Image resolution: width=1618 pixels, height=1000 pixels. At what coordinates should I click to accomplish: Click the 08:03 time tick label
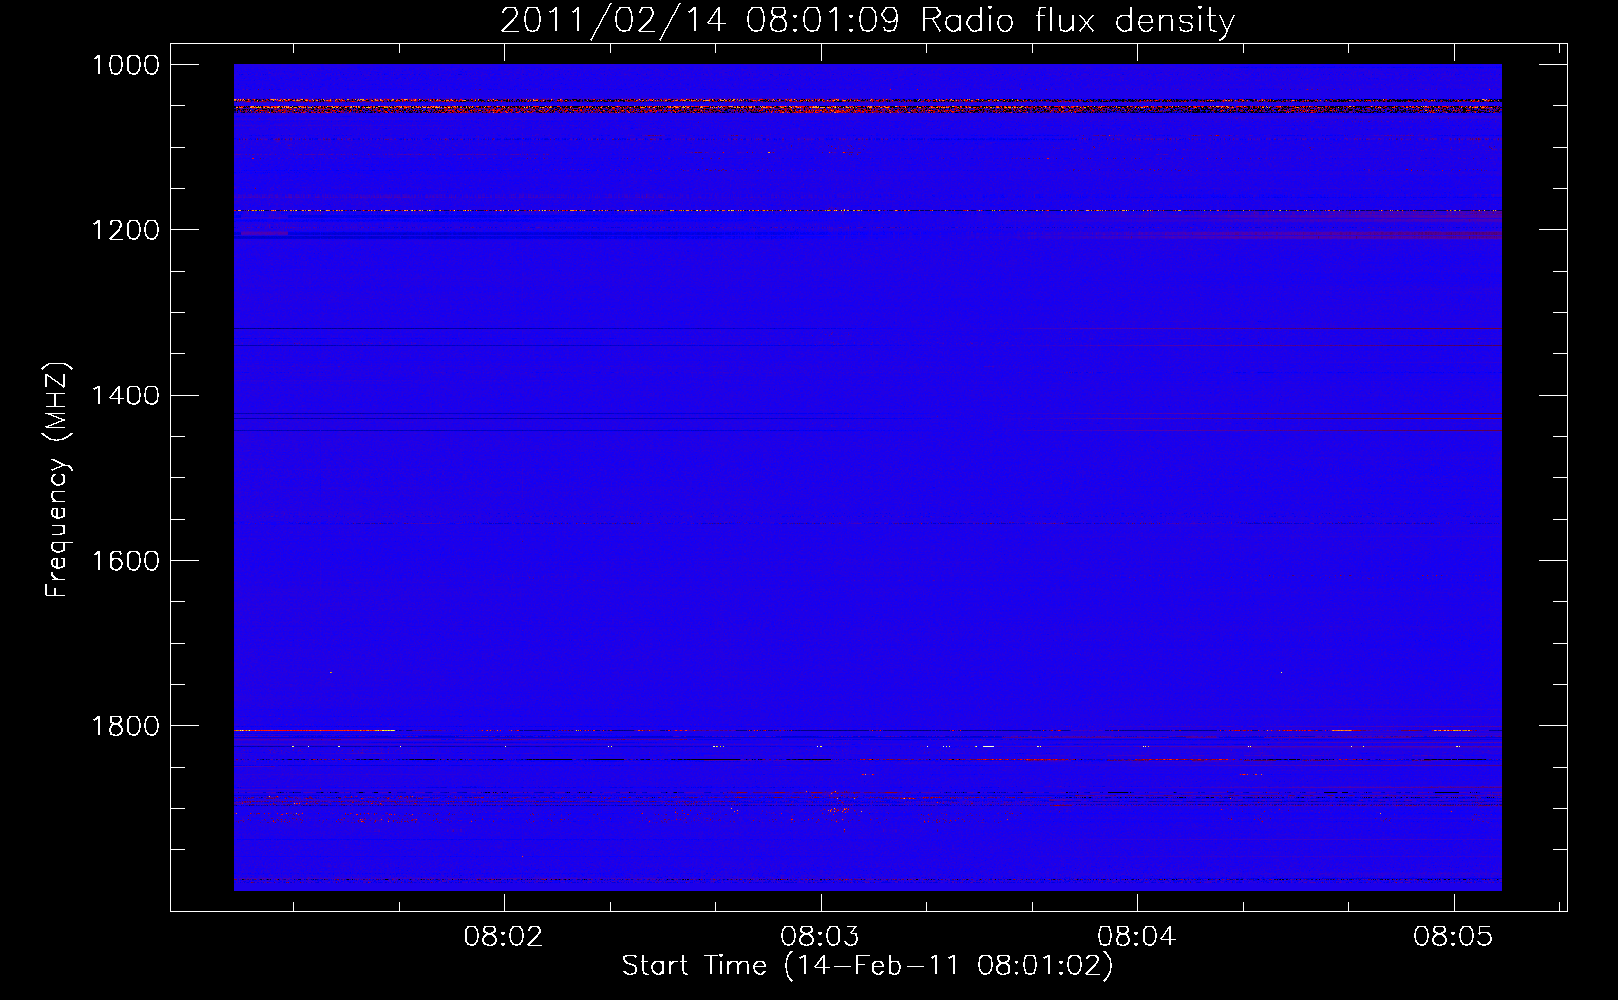coord(820,936)
